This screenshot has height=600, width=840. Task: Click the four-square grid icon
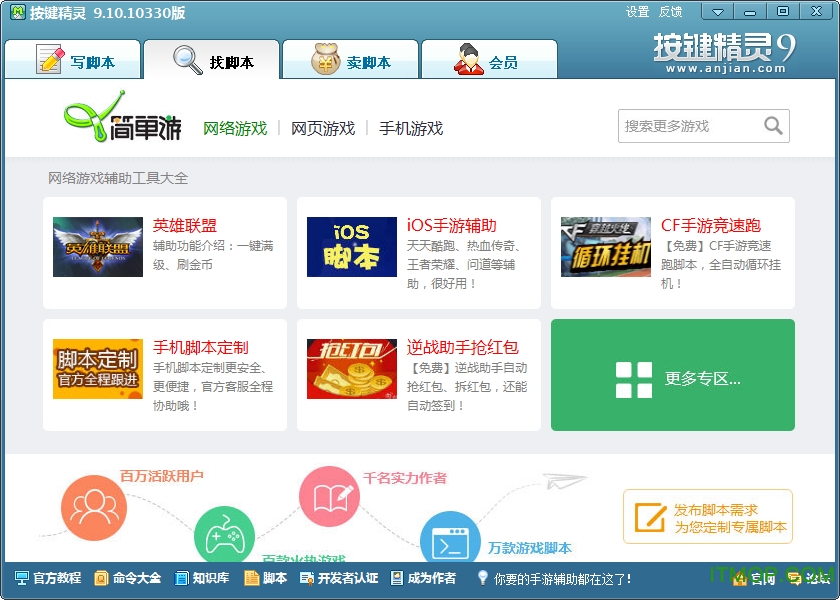(x=634, y=380)
